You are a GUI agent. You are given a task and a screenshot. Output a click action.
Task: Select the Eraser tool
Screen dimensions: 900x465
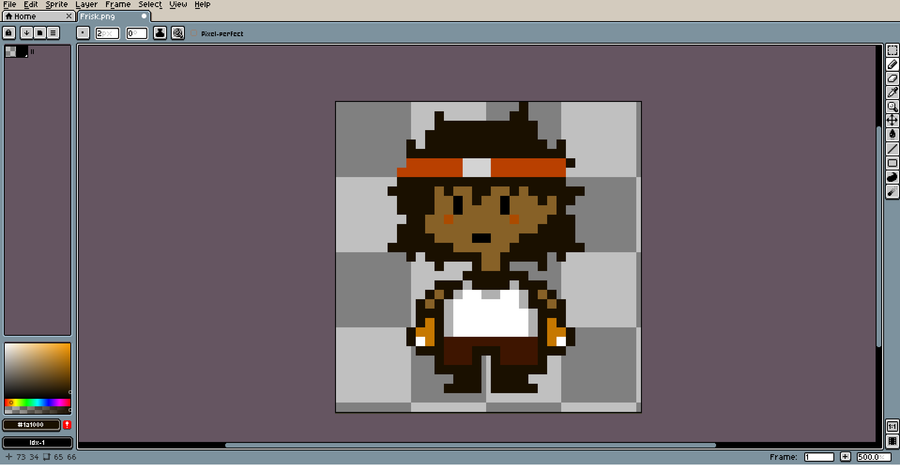click(x=892, y=78)
